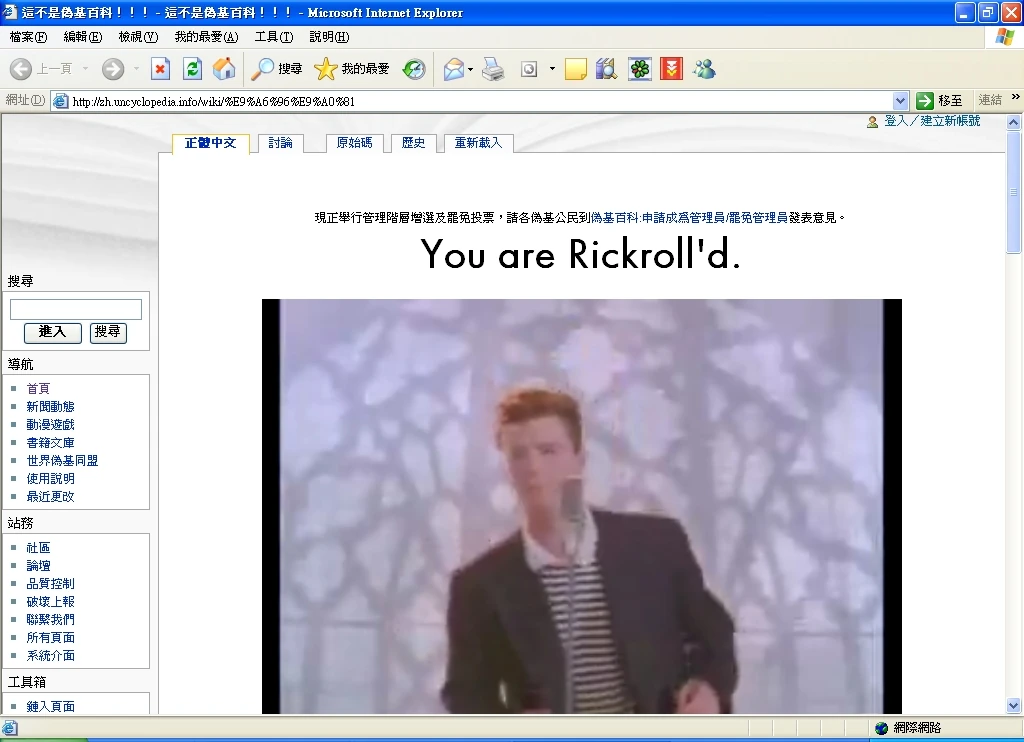Open 最近更改 sidebar link

(50, 496)
